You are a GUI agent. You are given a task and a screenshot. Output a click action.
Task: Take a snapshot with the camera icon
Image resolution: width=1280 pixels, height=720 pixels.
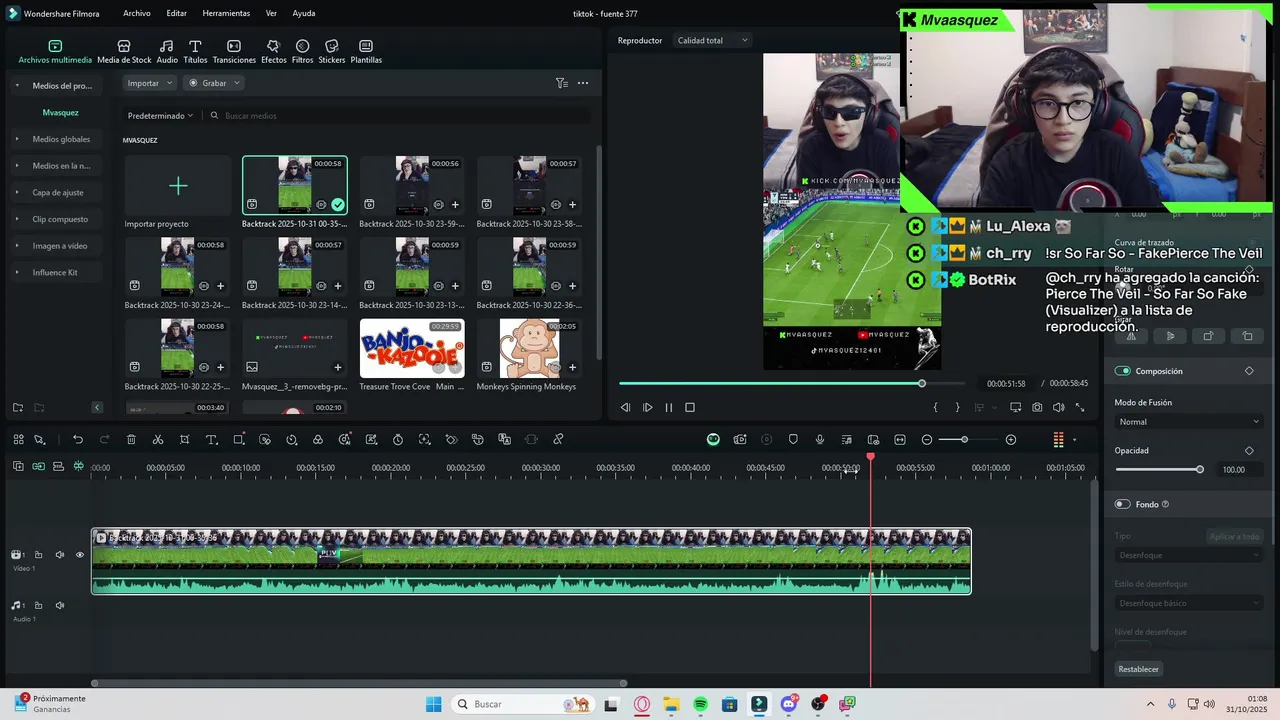(1037, 407)
